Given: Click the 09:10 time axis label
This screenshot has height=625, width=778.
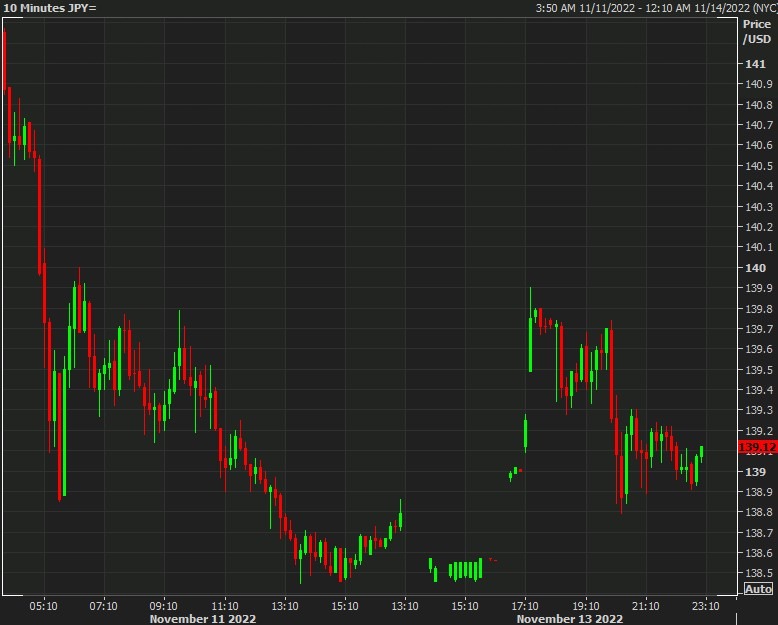Looking at the screenshot, I should pos(164,606).
